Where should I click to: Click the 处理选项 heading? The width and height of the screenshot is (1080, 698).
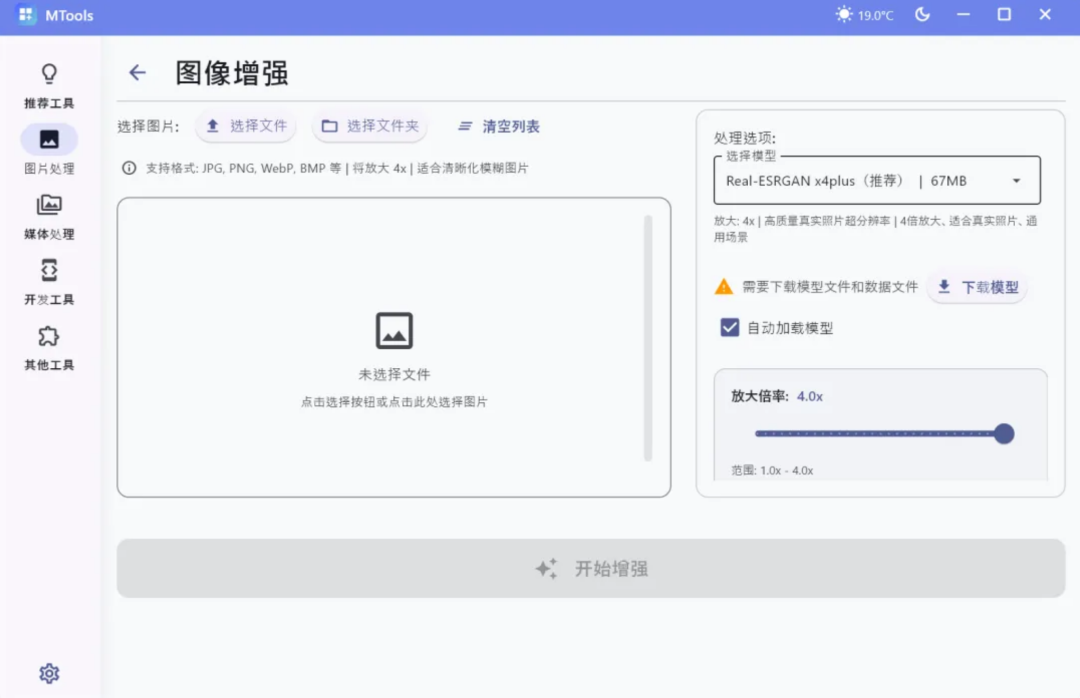745,138
